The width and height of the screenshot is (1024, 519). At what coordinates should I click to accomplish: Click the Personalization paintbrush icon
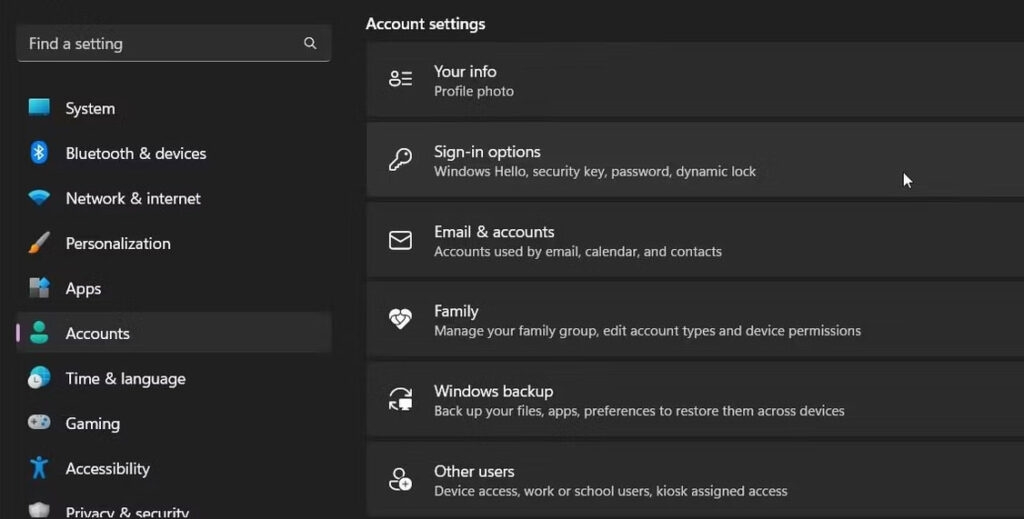(39, 243)
